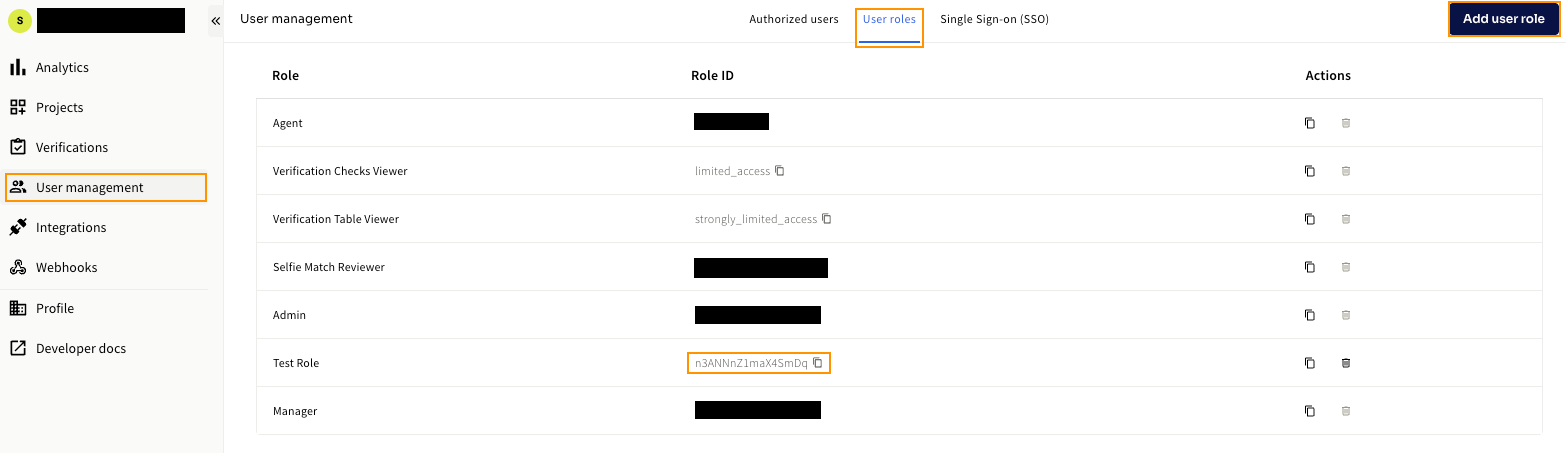This screenshot has width=1566, height=453.
Task: Copy the limited_access role ID
Action: (780, 171)
